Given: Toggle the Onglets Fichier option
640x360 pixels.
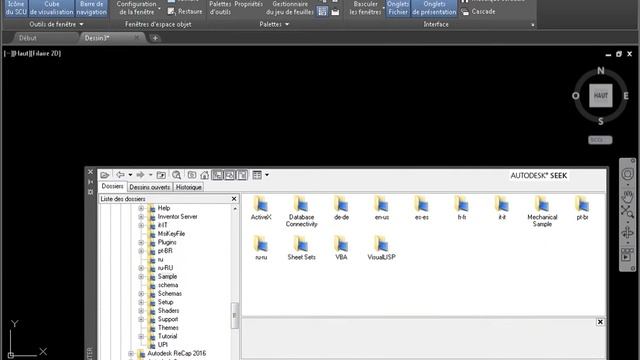Looking at the screenshot, I should [398, 8].
